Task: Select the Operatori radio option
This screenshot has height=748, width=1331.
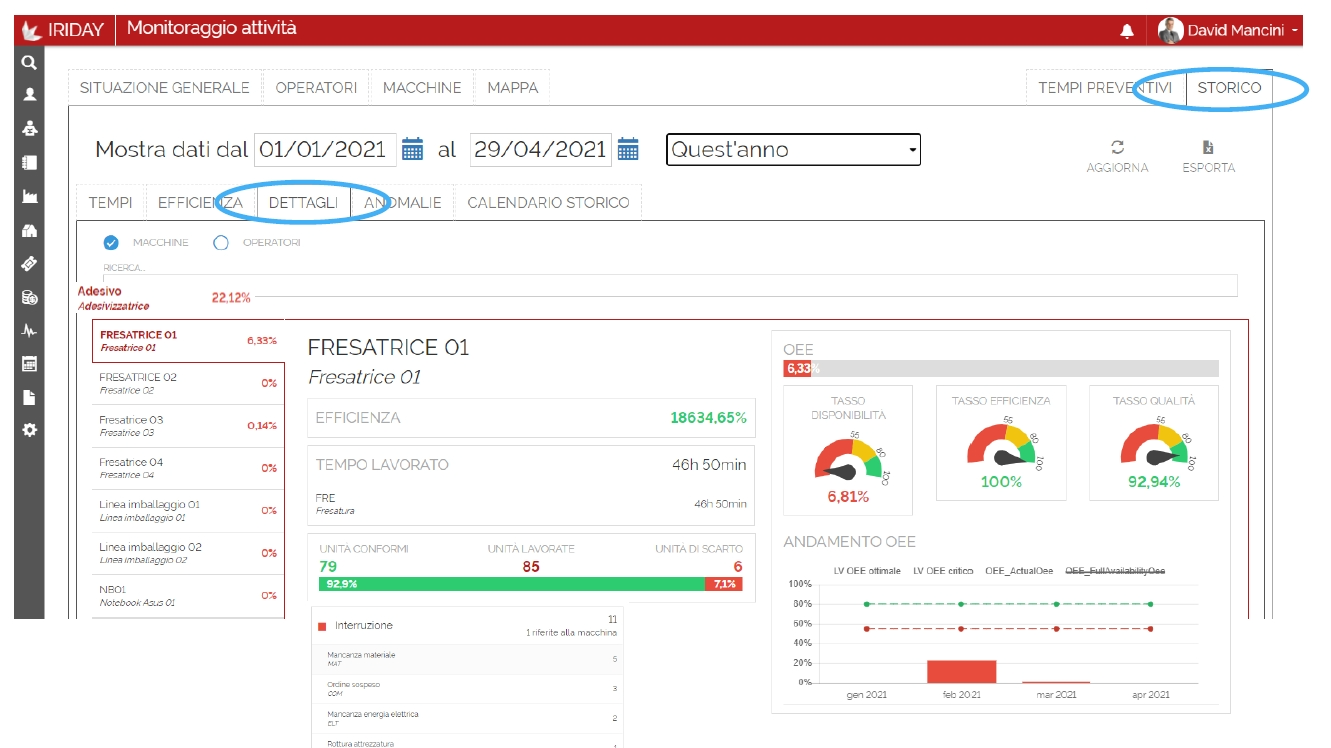Action: coord(221,243)
